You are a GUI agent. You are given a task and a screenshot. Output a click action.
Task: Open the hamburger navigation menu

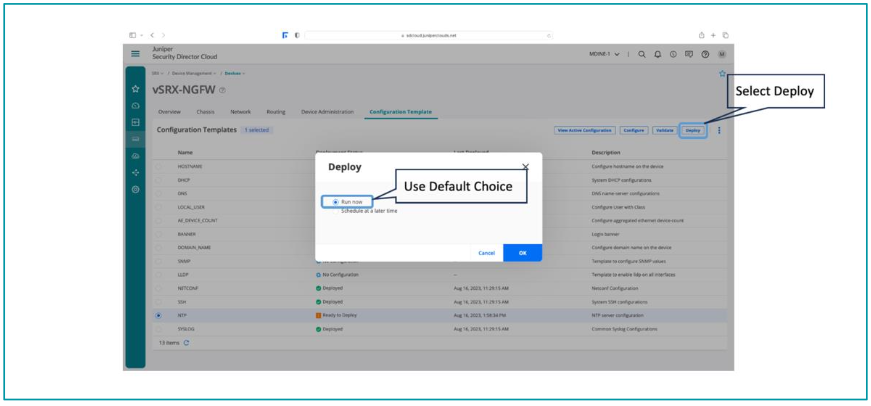(136, 54)
